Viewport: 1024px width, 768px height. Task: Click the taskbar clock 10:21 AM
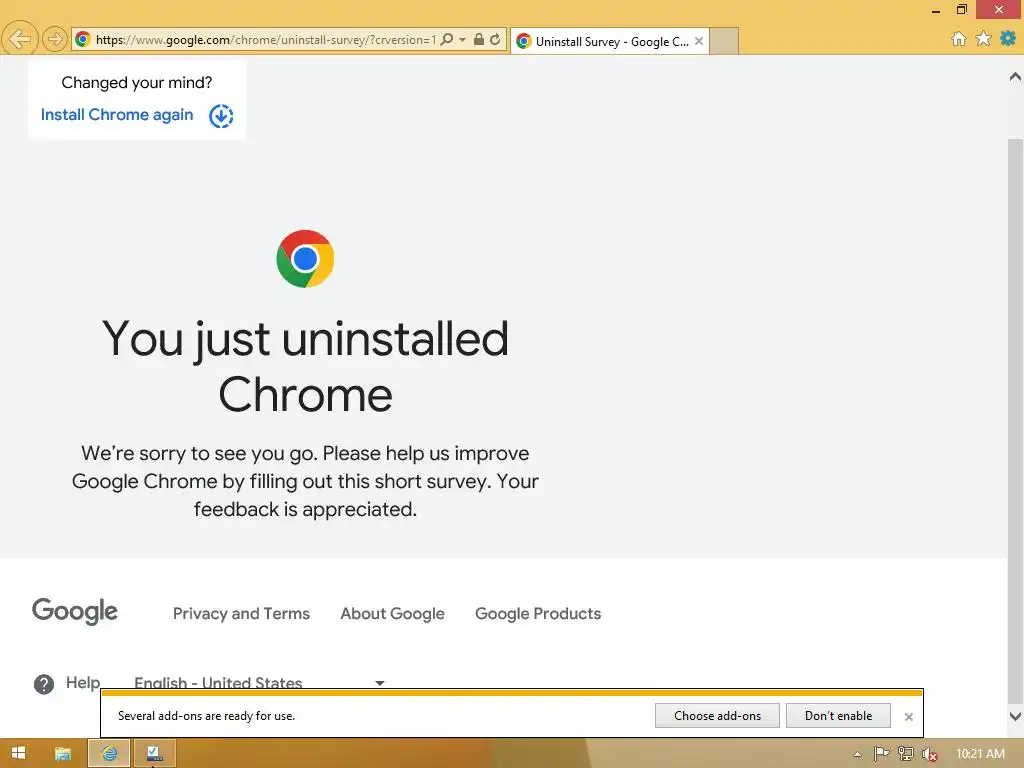tap(980, 754)
